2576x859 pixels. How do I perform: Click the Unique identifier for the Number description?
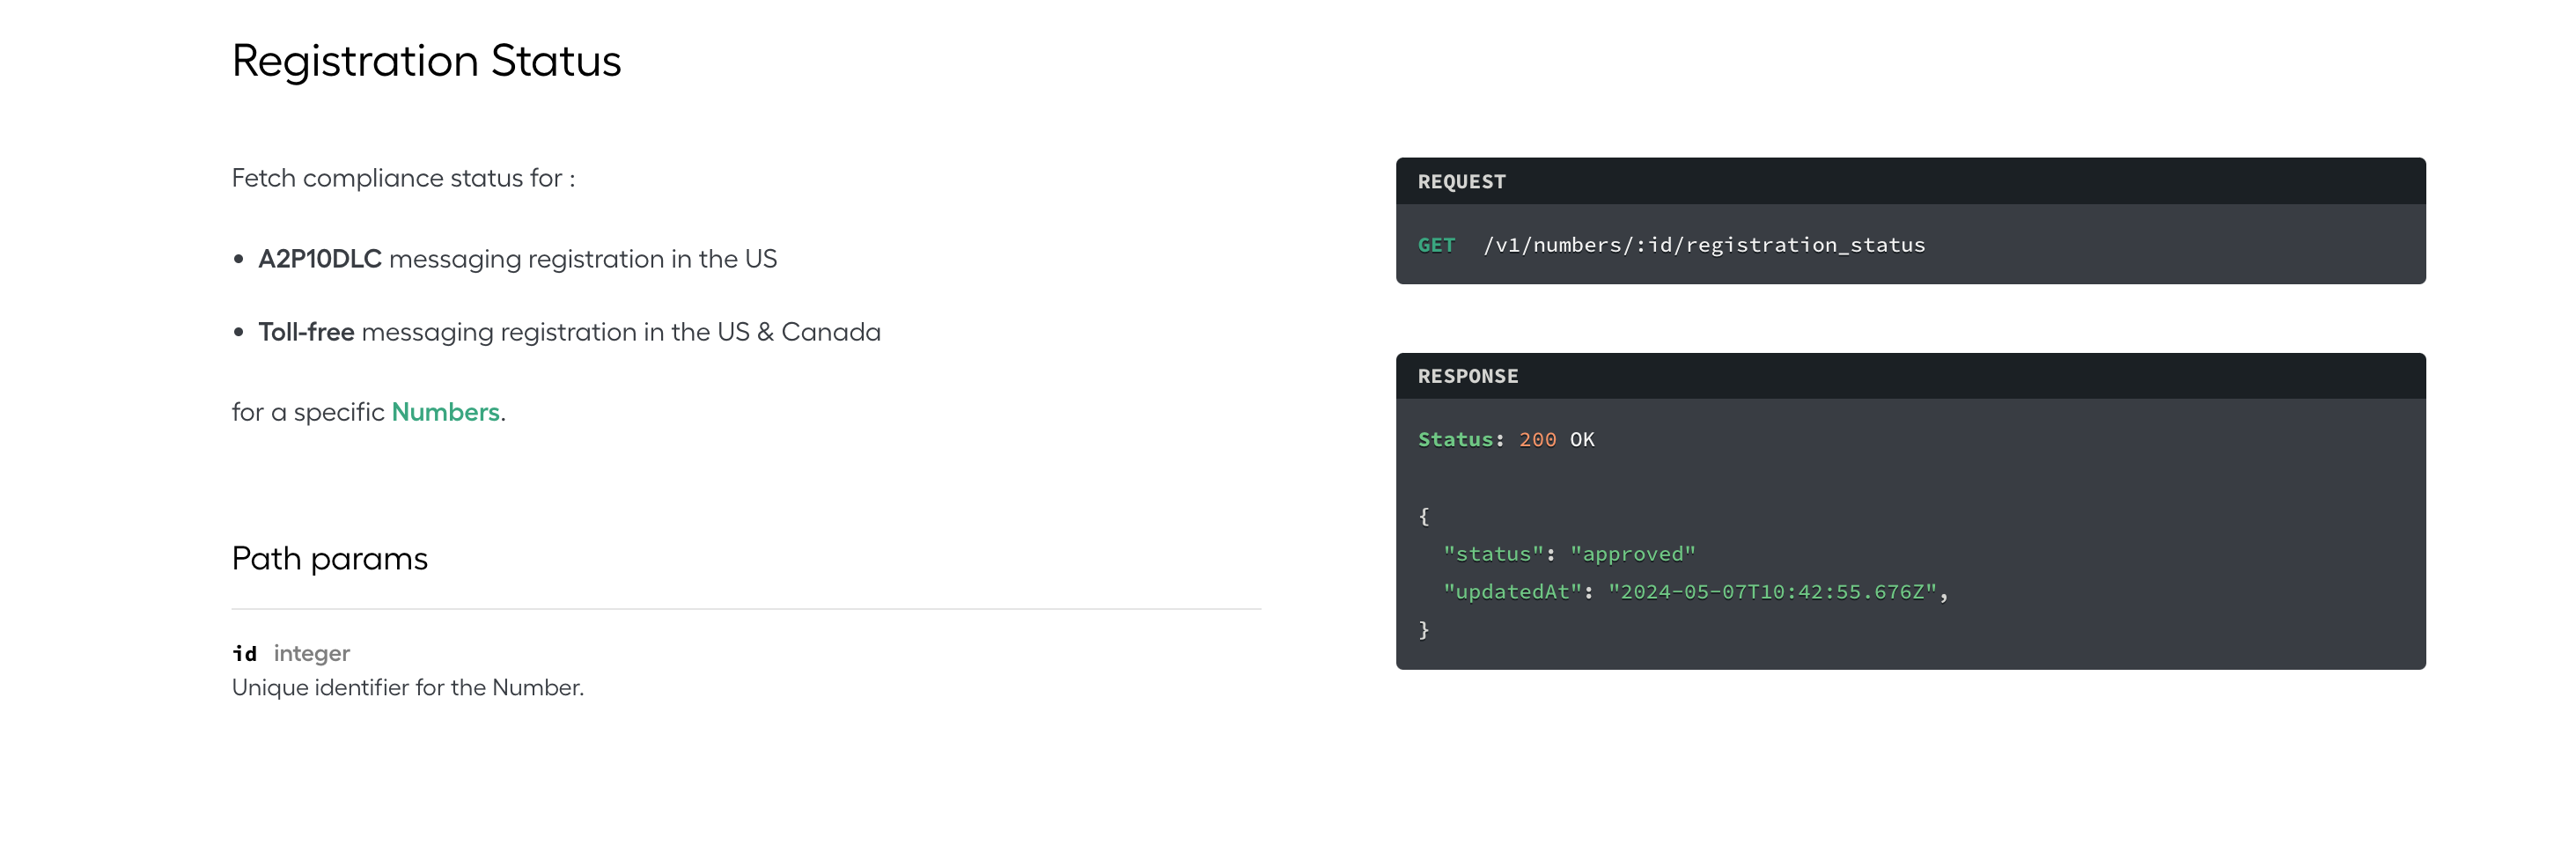tap(408, 688)
